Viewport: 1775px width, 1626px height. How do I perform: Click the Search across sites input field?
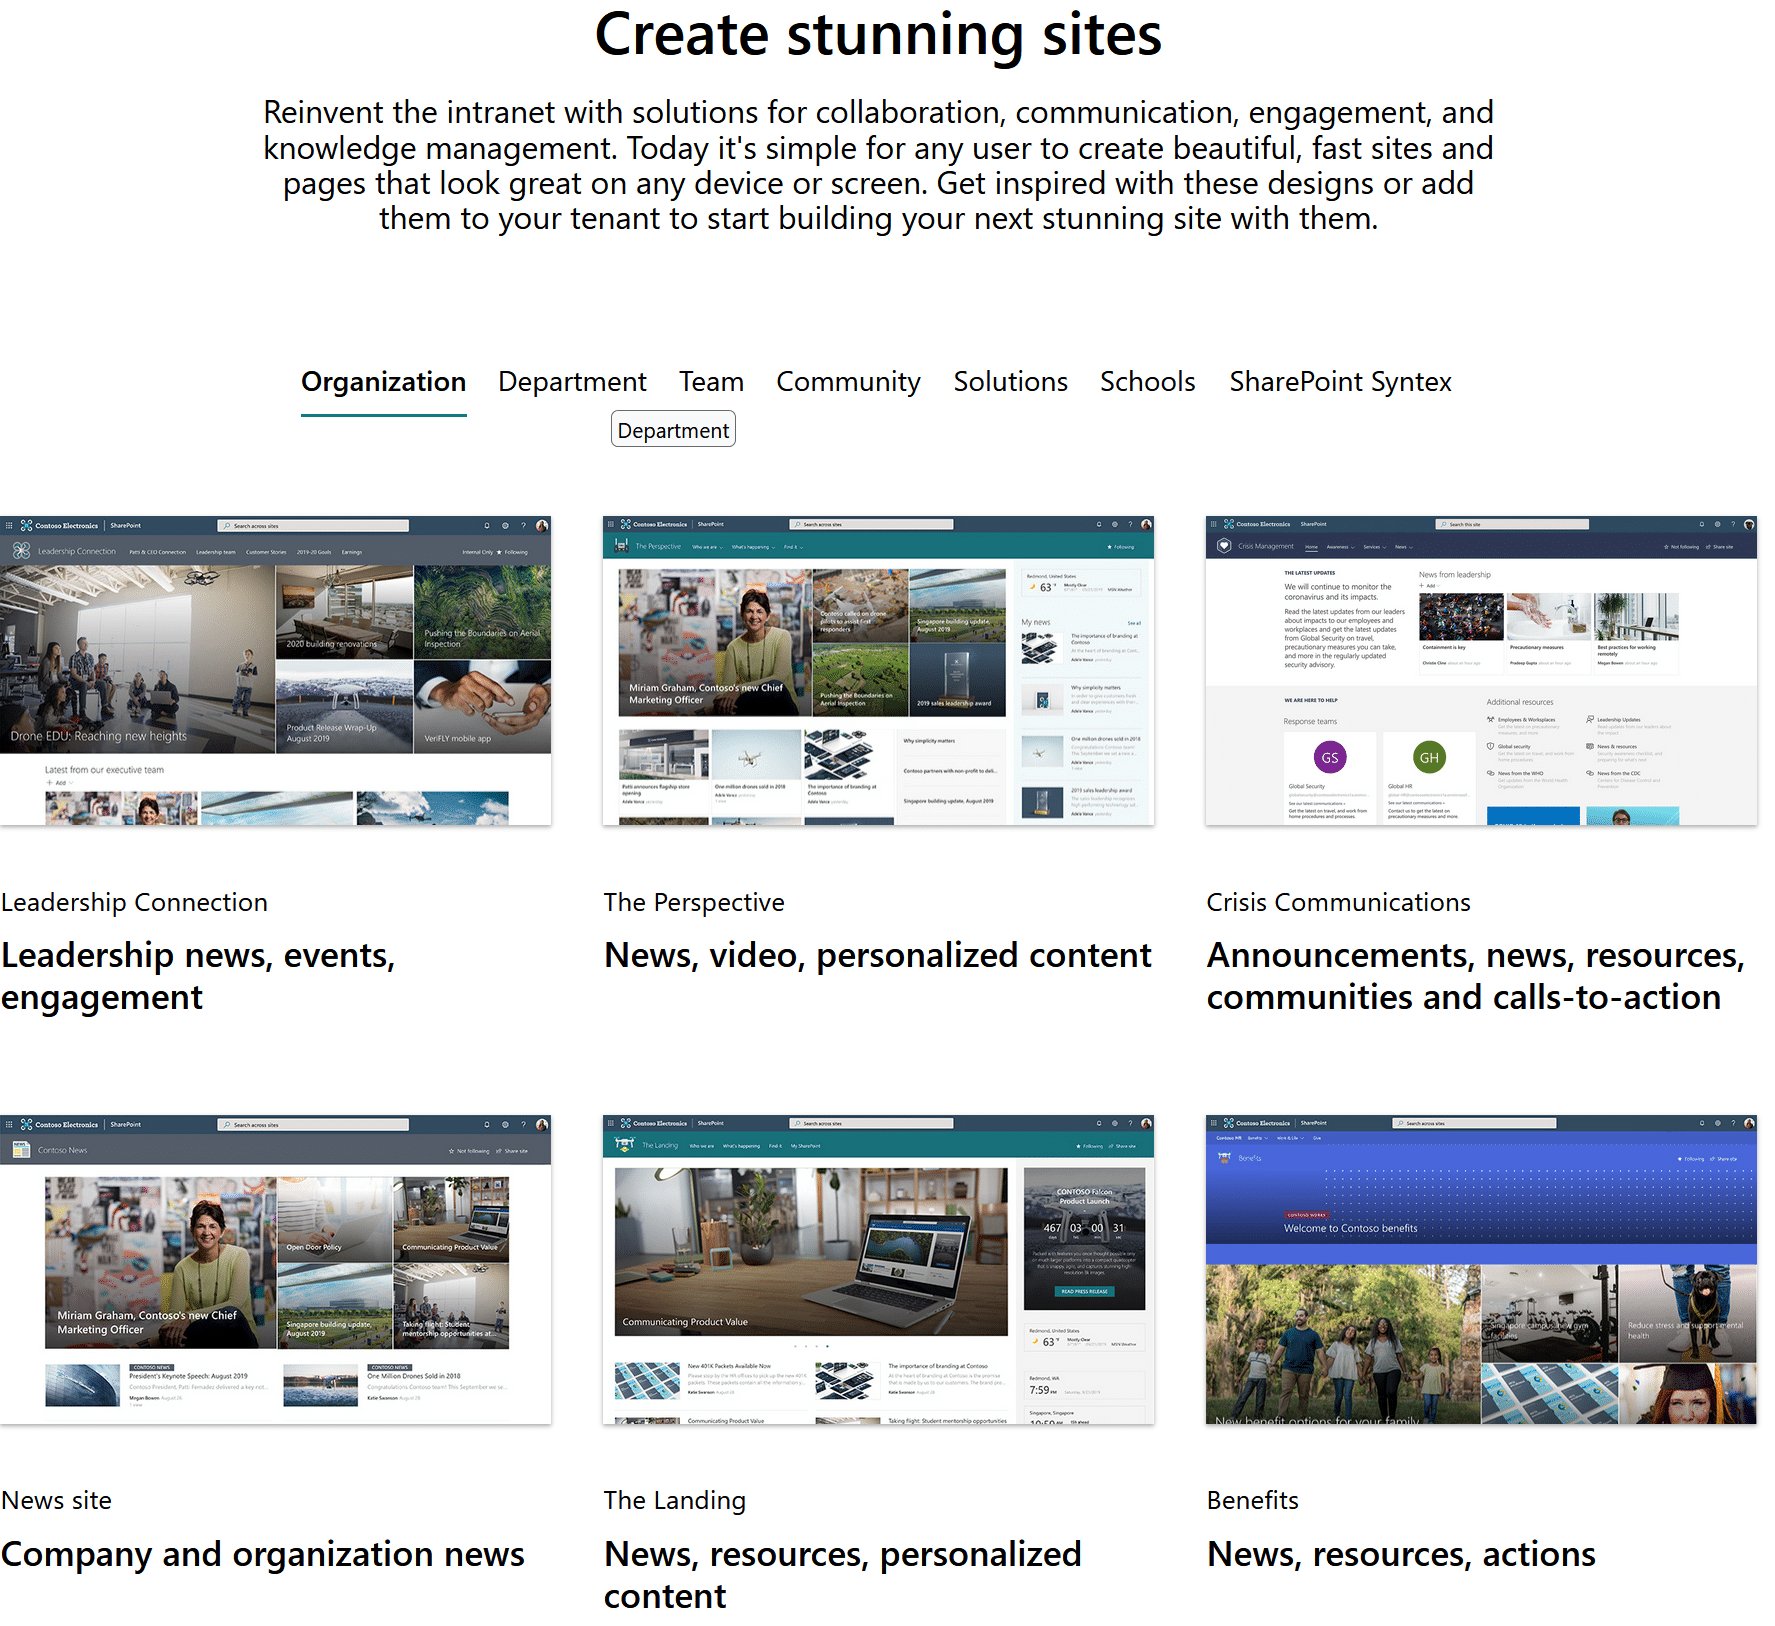point(315,525)
